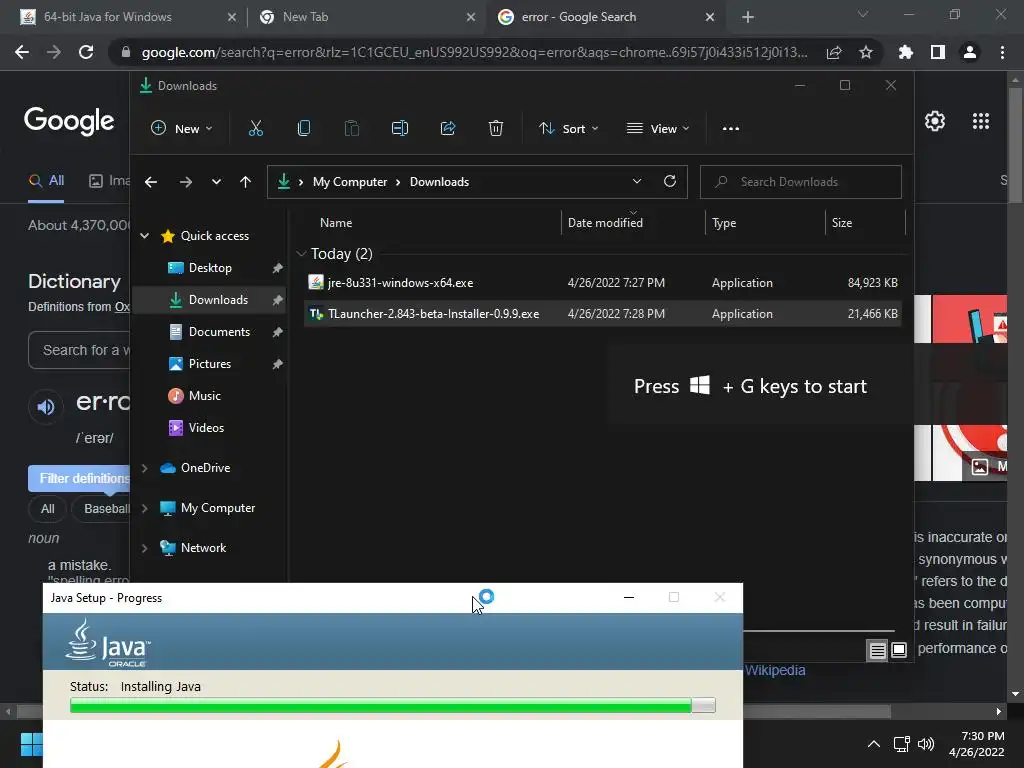Click the Java installing progress bar
This screenshot has width=1024, height=768.
[392, 705]
